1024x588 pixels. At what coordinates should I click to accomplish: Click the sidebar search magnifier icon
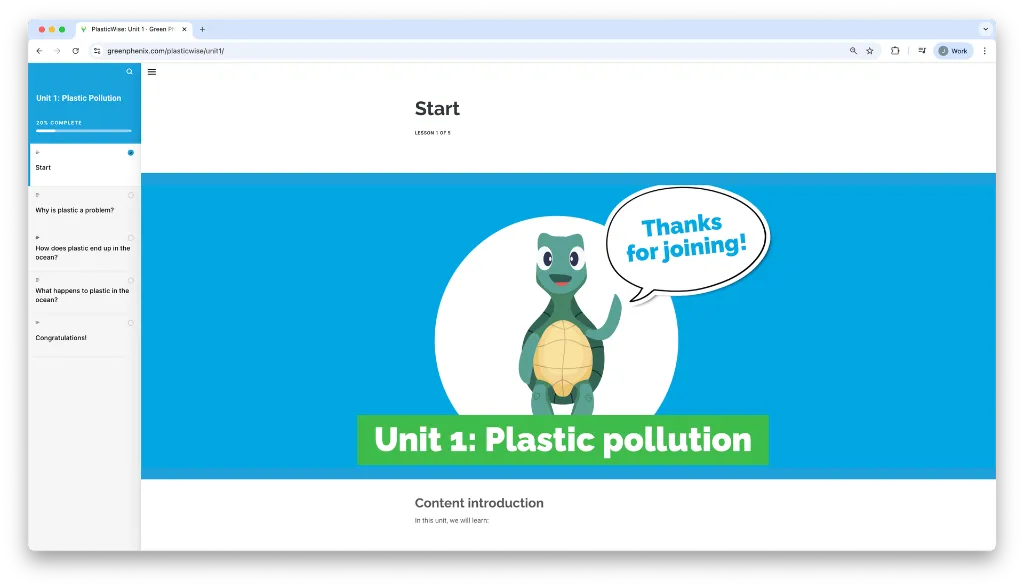pyautogui.click(x=129, y=72)
